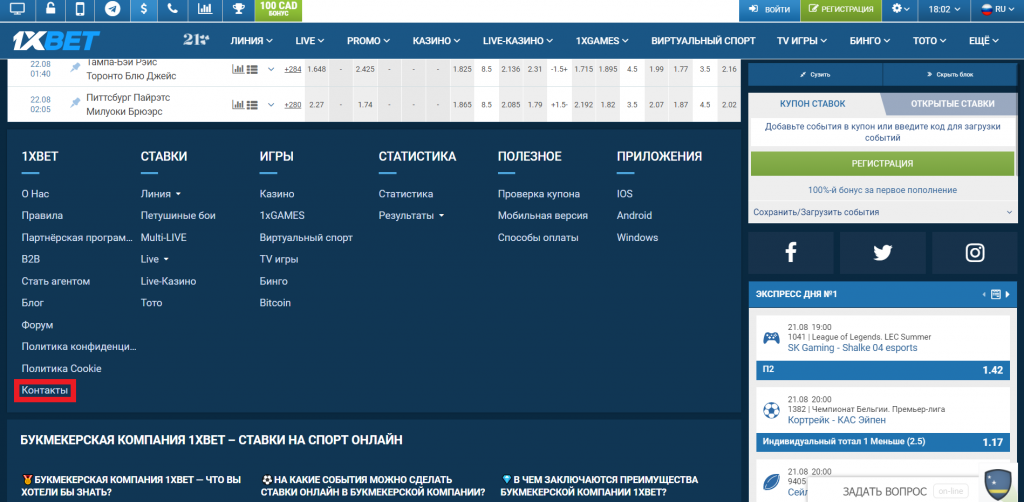Screen dimensions: 1024x502
Task: Expand the Live footer submenu
Action: (x=155, y=259)
